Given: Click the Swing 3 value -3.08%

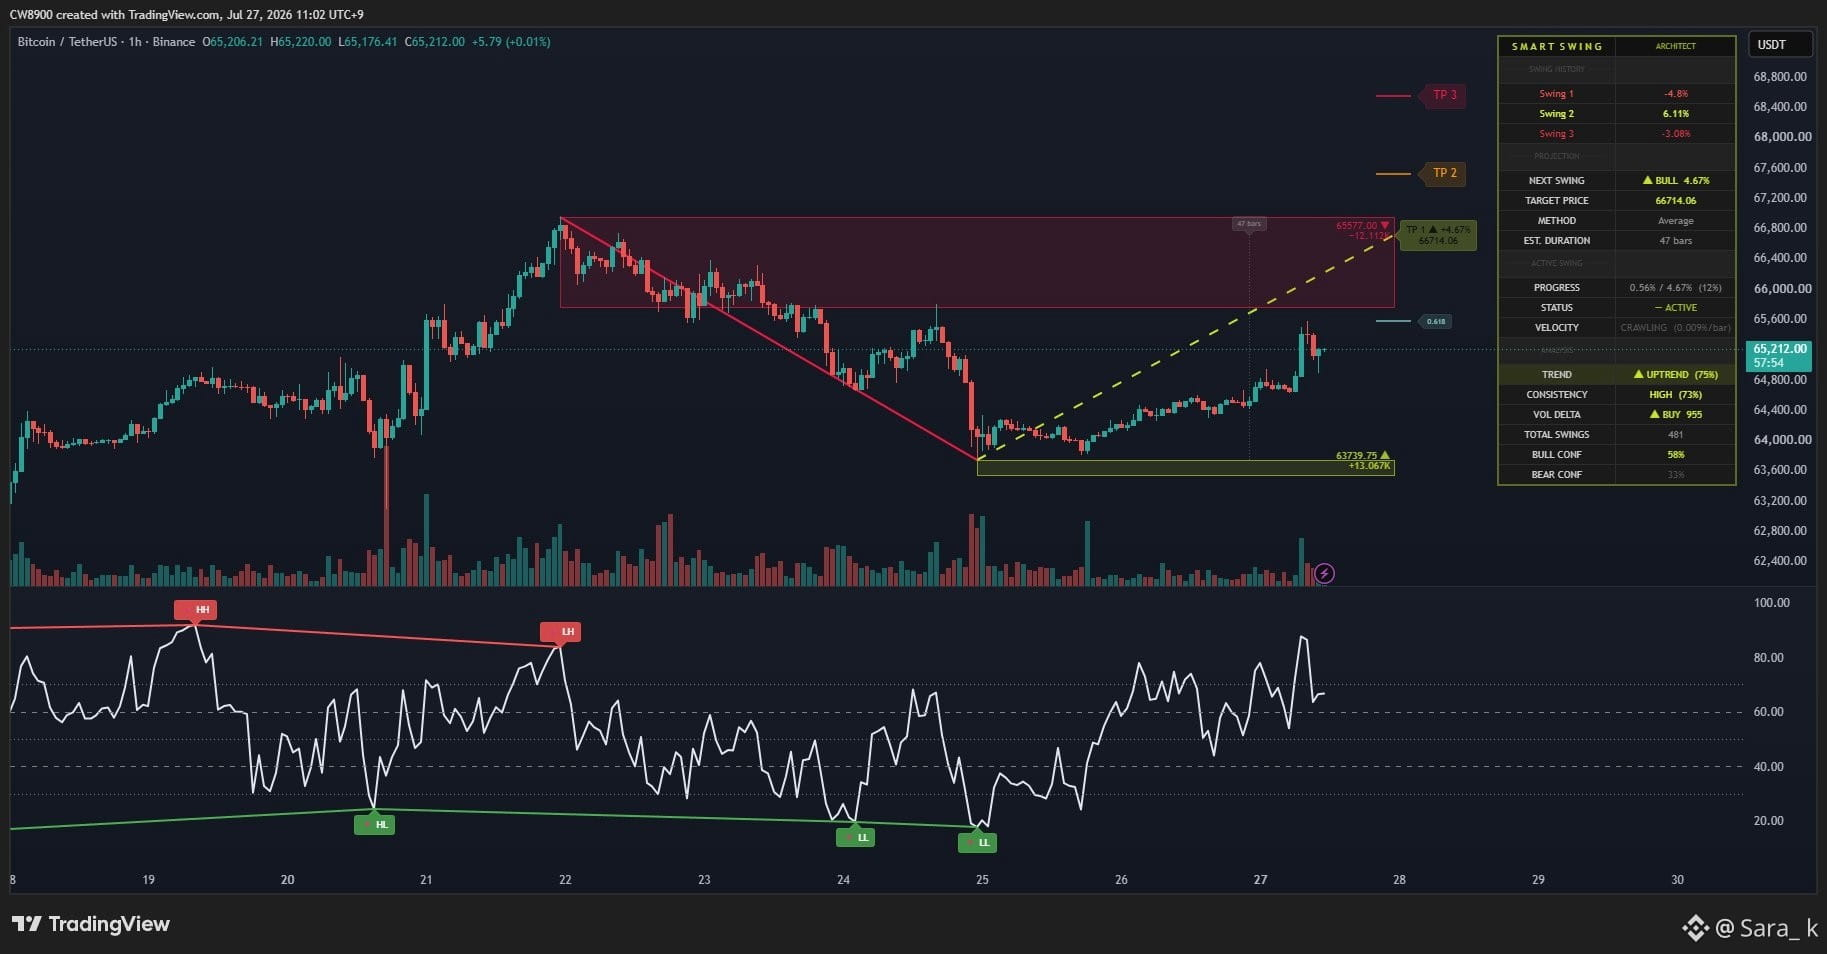Looking at the screenshot, I should coord(1676,134).
